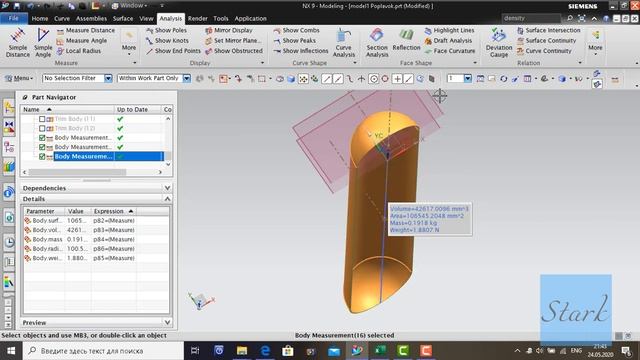The height and width of the screenshot is (360, 640).
Task: Click Show Combs
Action: tap(297, 31)
